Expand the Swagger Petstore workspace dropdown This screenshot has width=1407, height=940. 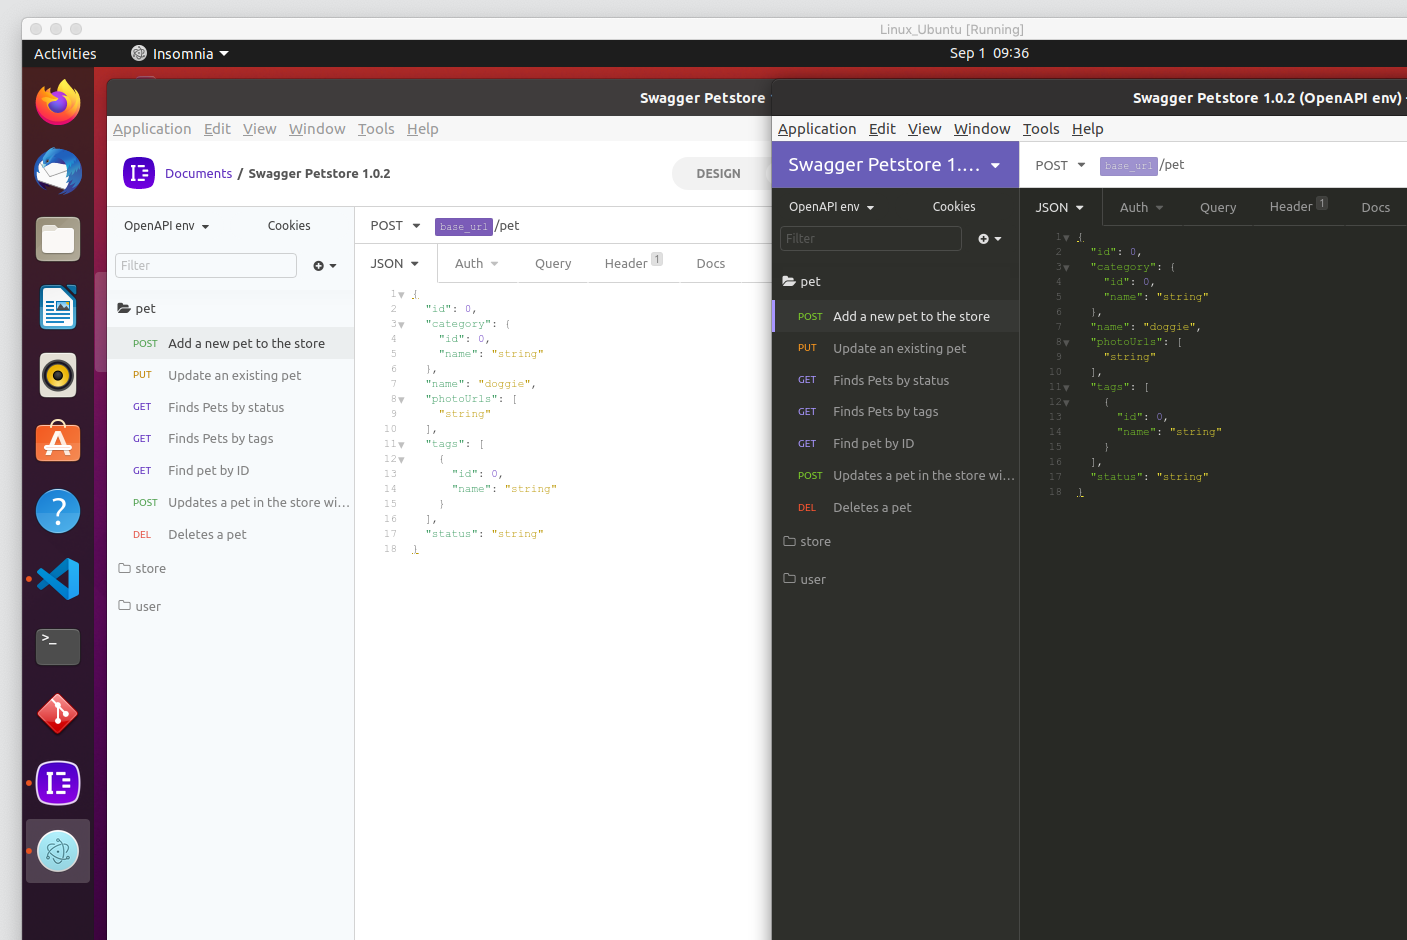(895, 165)
